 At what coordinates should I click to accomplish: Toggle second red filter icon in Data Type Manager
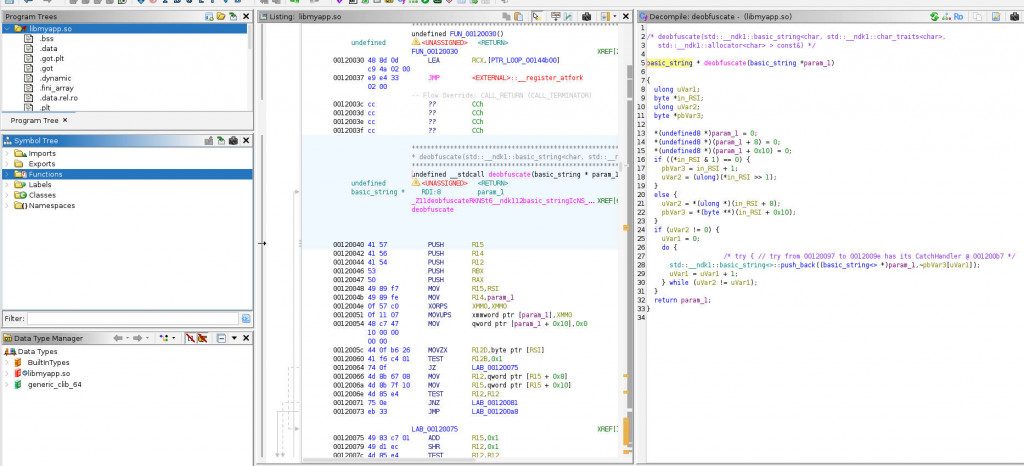[202, 339]
